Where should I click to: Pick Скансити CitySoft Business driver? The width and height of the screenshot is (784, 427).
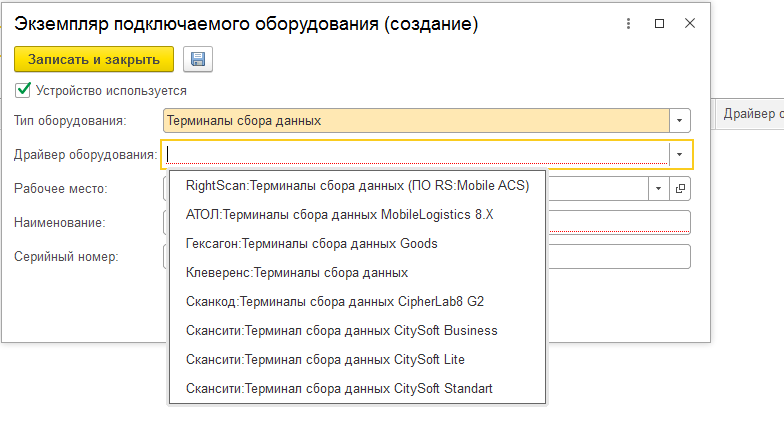pyautogui.click(x=358, y=330)
